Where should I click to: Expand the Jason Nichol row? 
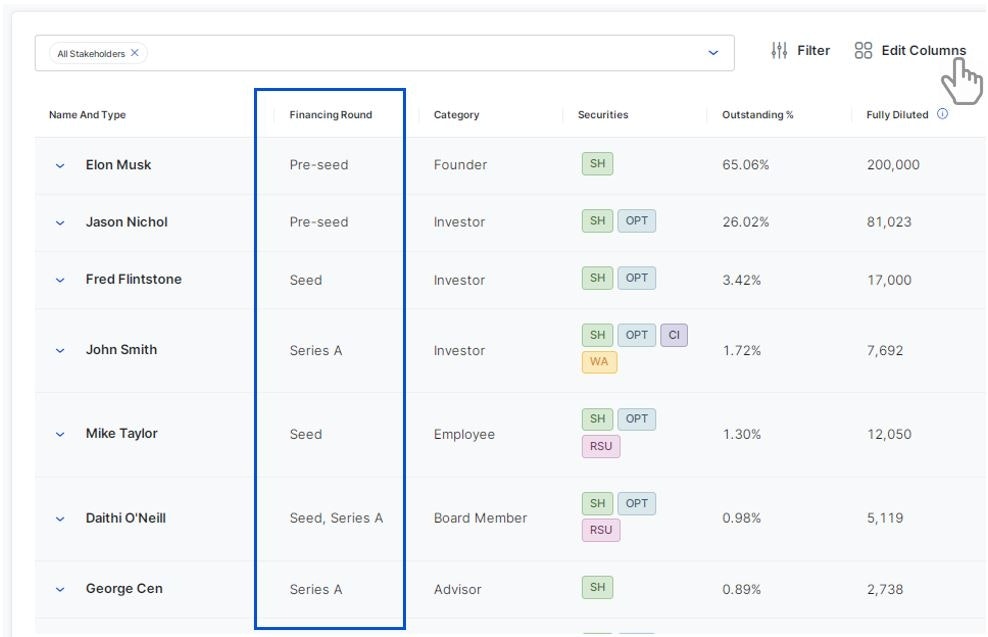point(60,223)
